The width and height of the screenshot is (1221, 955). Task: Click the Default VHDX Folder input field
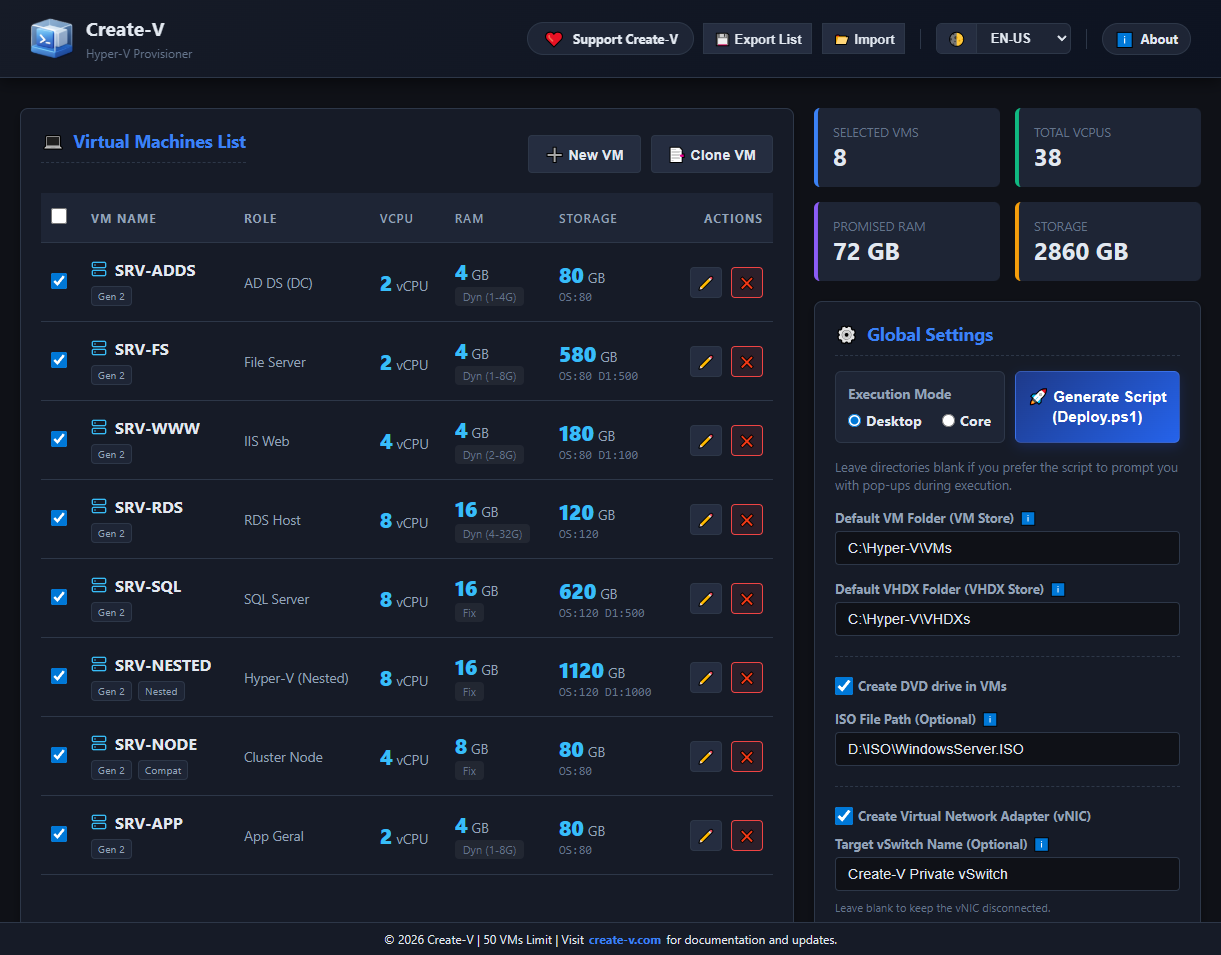(x=1007, y=619)
